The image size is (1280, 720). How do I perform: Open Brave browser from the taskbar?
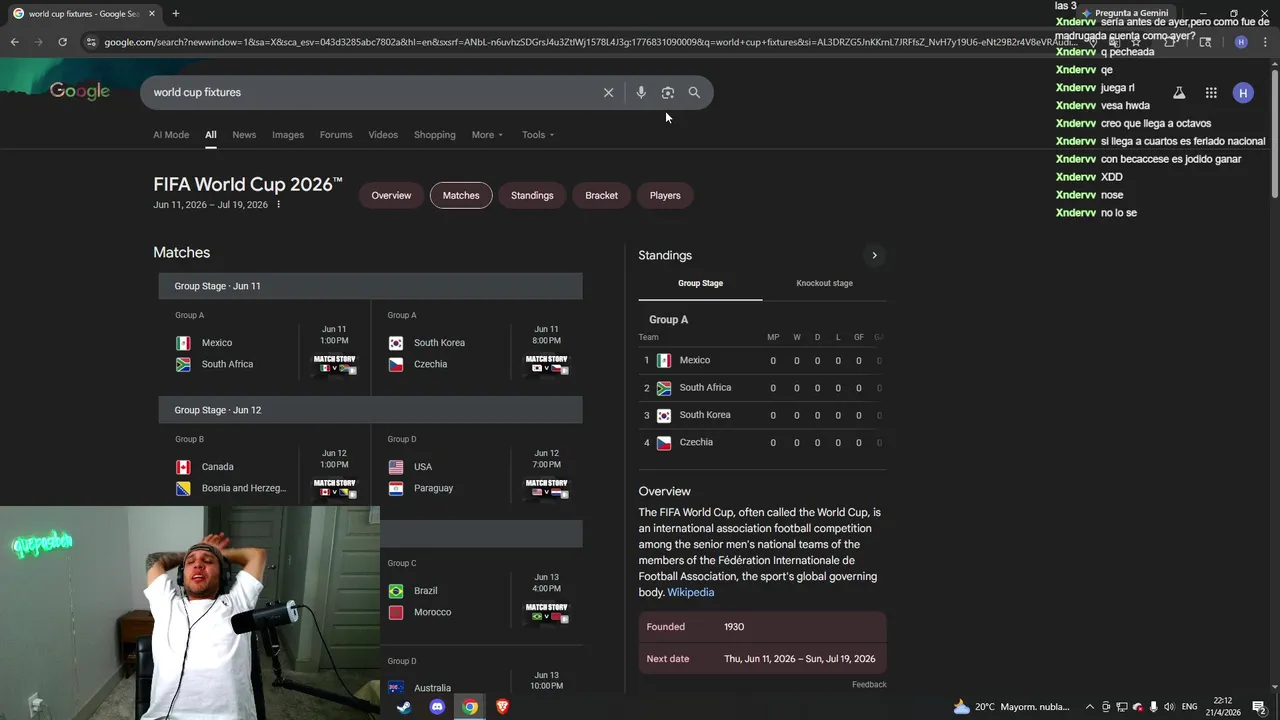[502, 707]
